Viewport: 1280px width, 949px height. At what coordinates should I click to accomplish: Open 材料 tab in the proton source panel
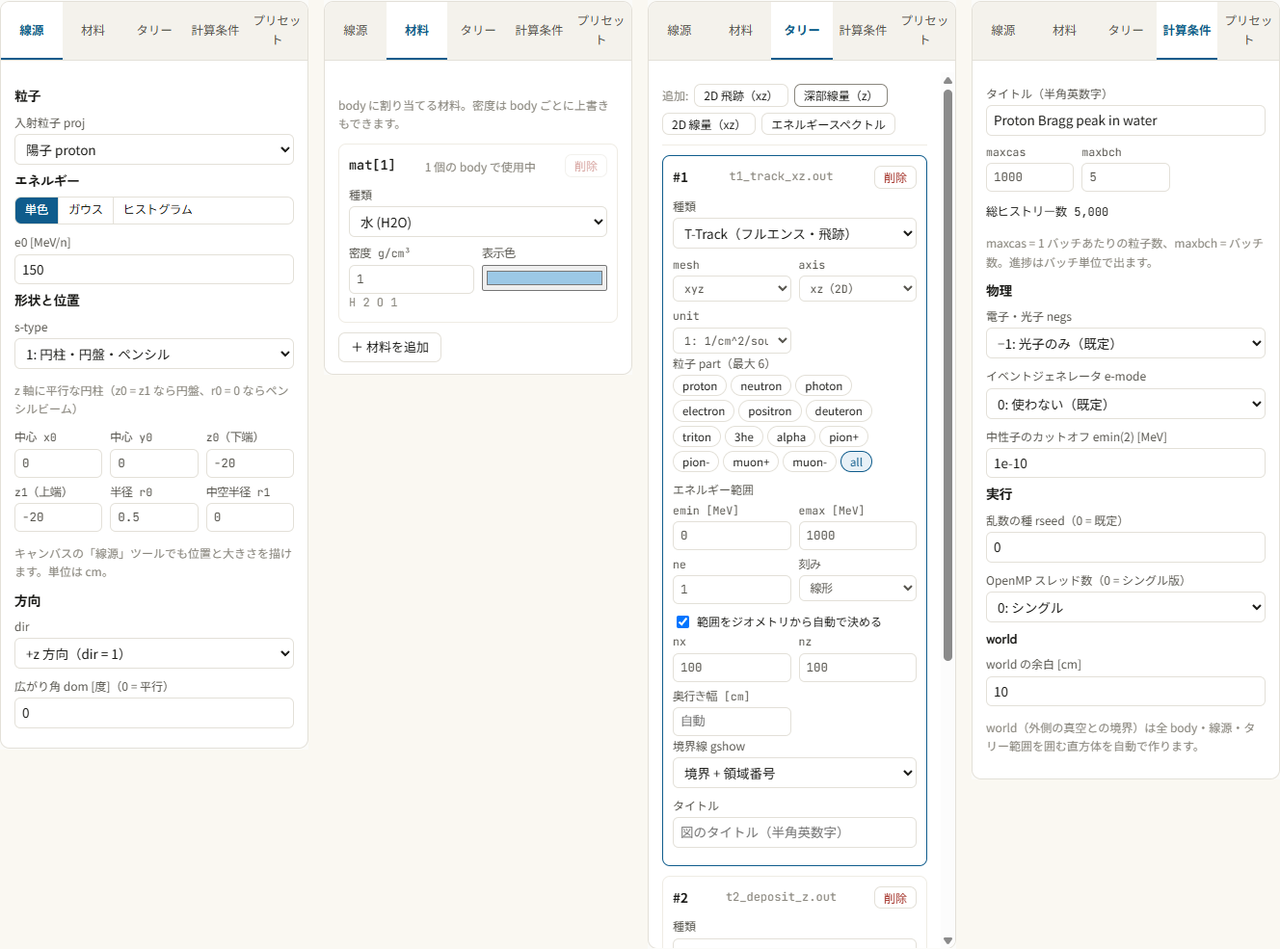pos(93,30)
